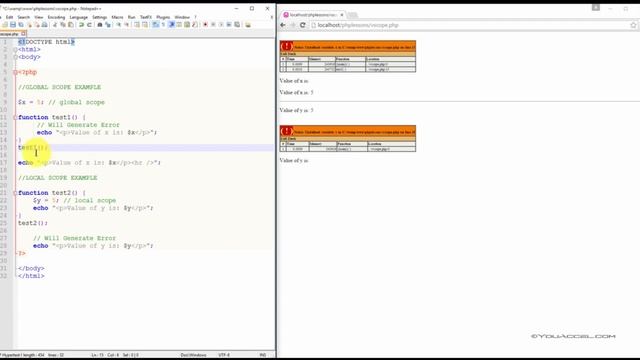
Task: Close the scope.php tab in Notepad++
Action: coord(23,34)
